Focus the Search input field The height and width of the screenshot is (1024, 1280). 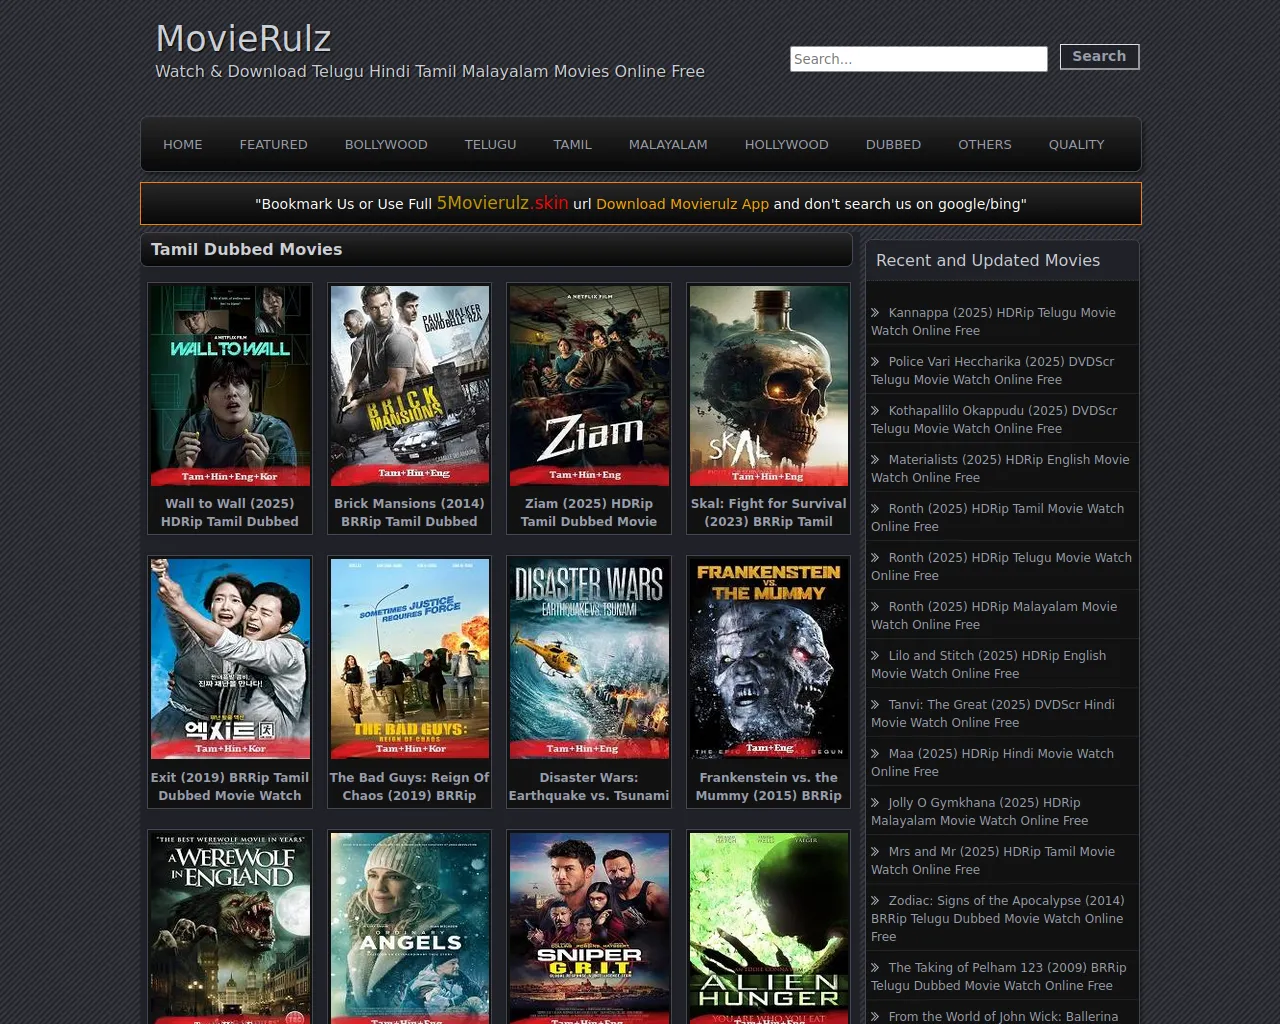918,59
